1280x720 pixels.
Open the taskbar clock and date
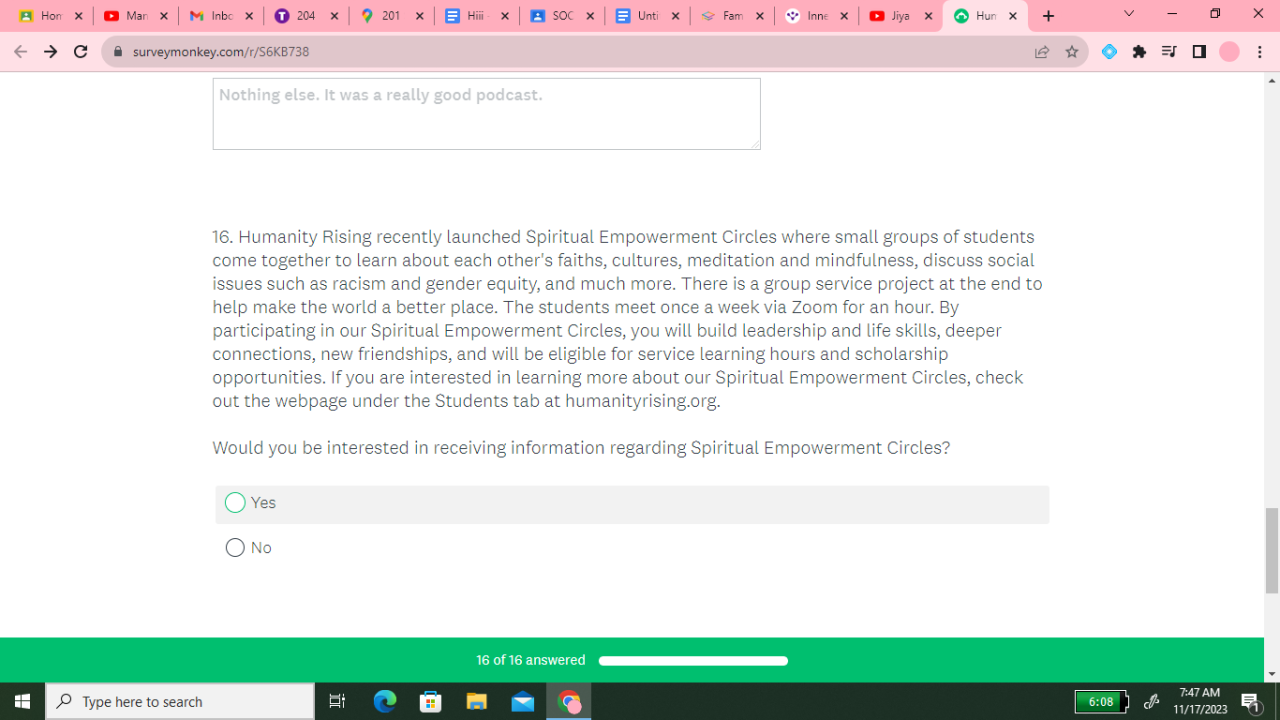(1200, 701)
